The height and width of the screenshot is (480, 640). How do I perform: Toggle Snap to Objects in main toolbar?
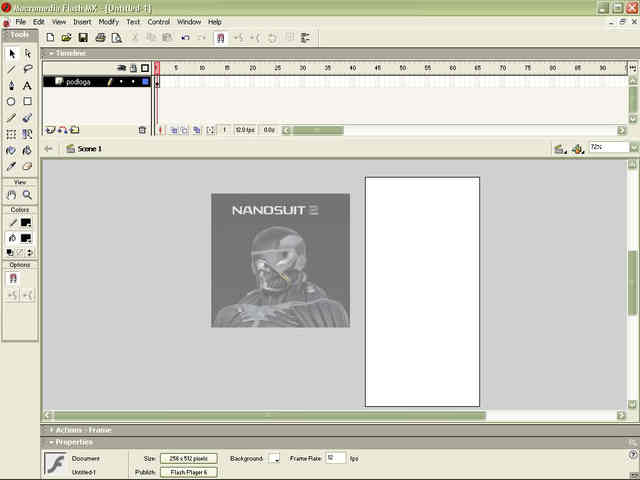220,38
